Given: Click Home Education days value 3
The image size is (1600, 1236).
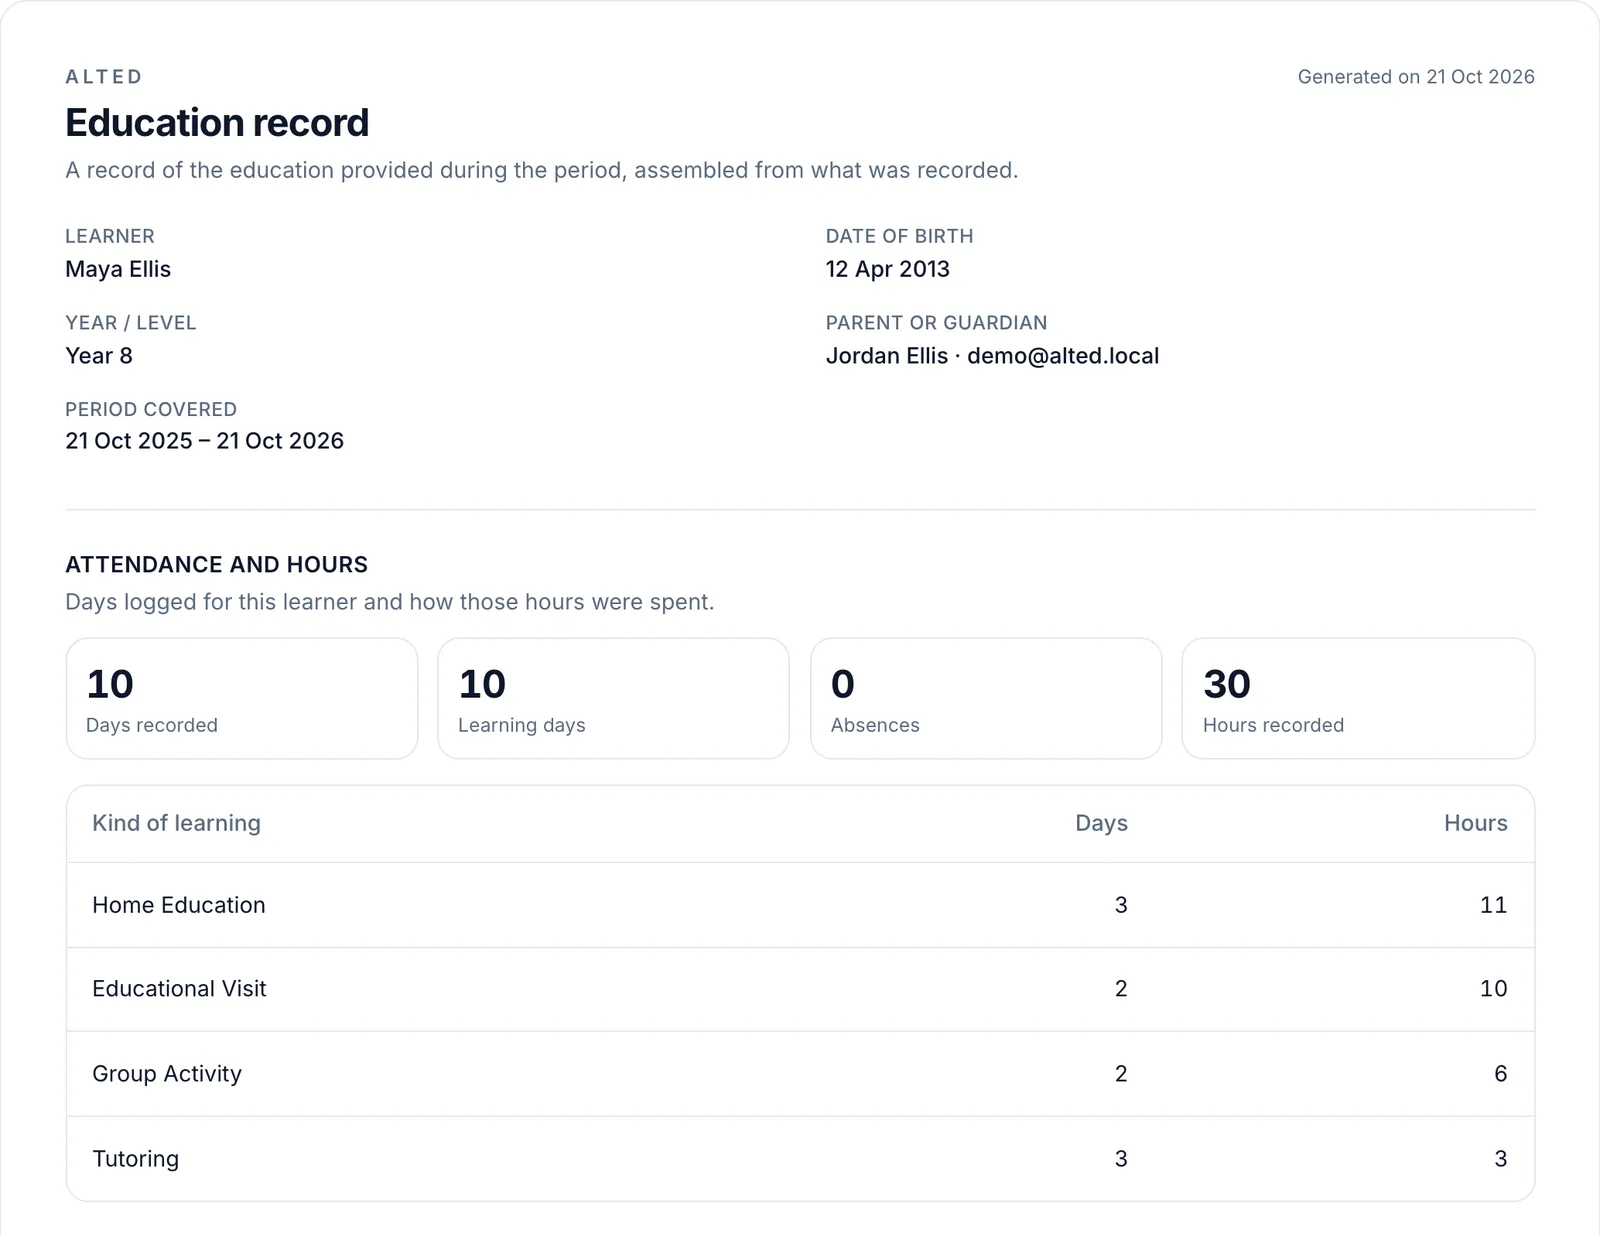Looking at the screenshot, I should 1121,905.
